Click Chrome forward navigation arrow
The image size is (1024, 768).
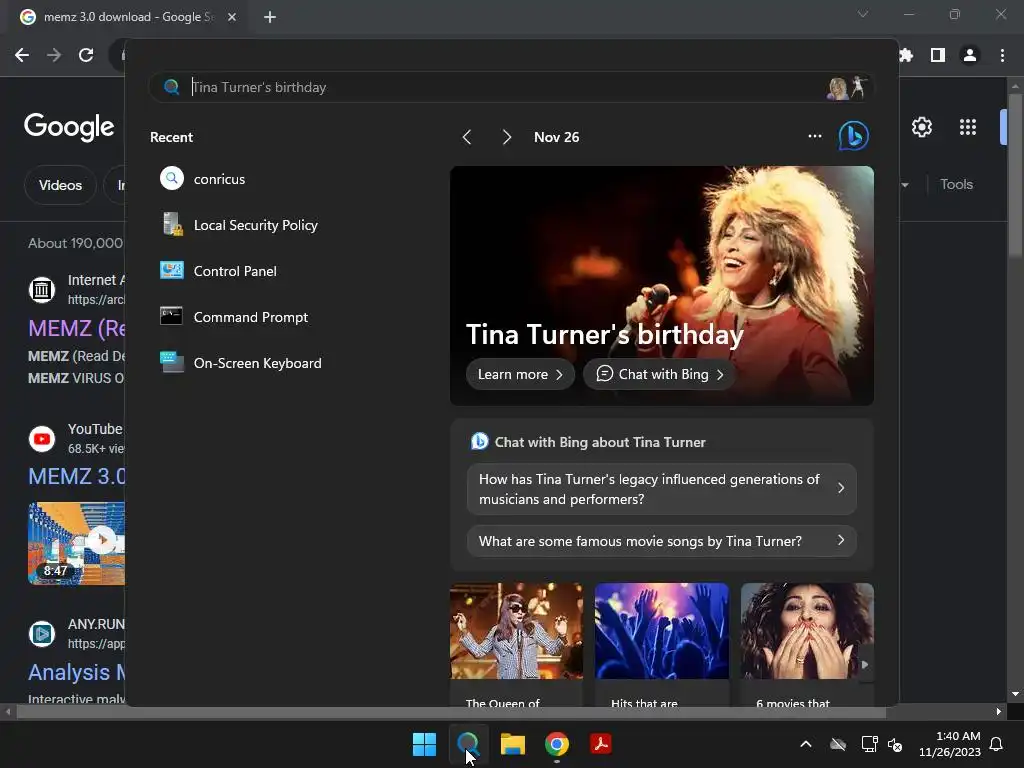pos(54,55)
